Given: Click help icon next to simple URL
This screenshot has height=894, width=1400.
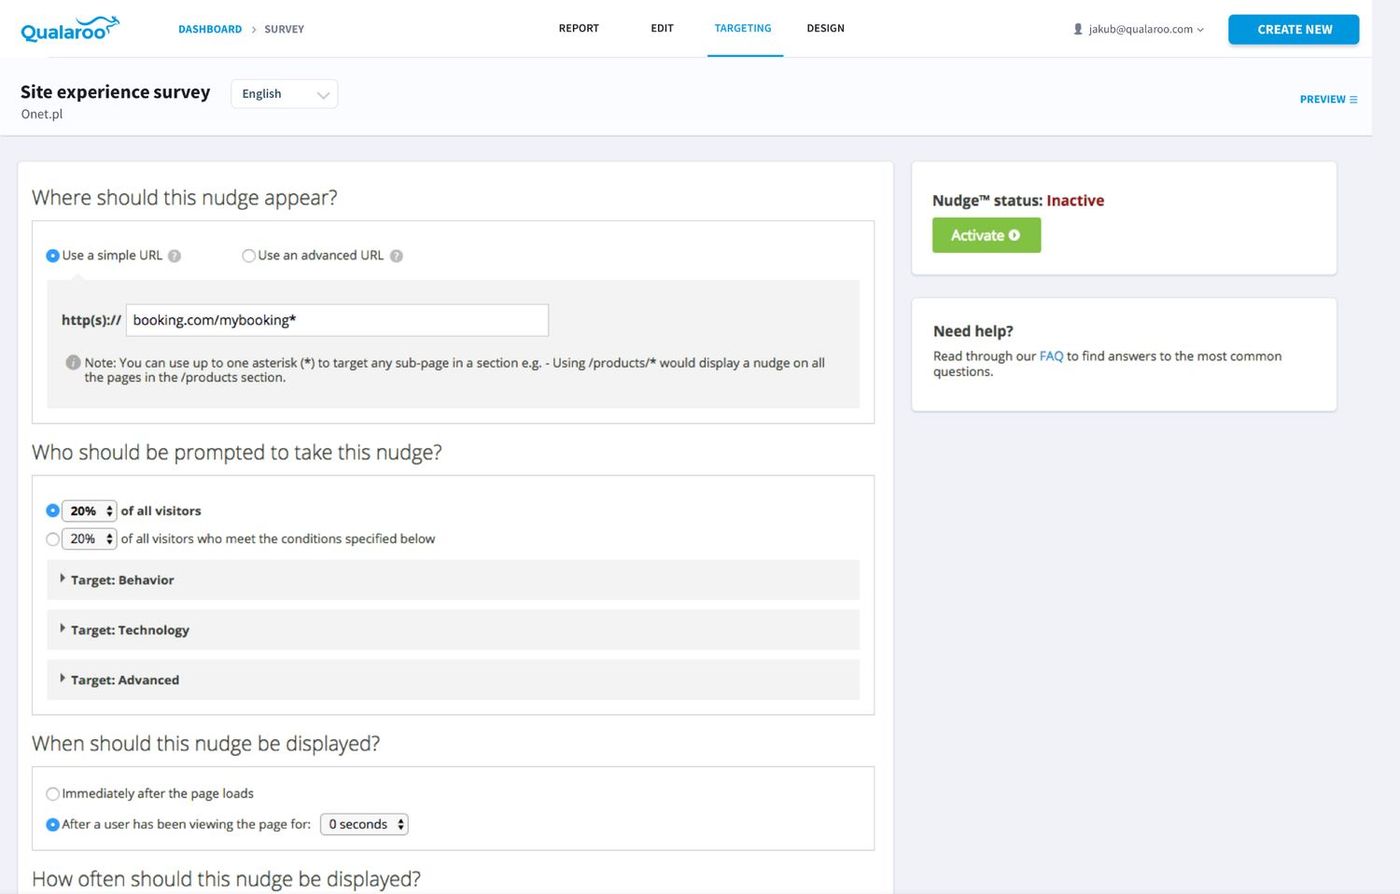Looking at the screenshot, I should pos(174,256).
